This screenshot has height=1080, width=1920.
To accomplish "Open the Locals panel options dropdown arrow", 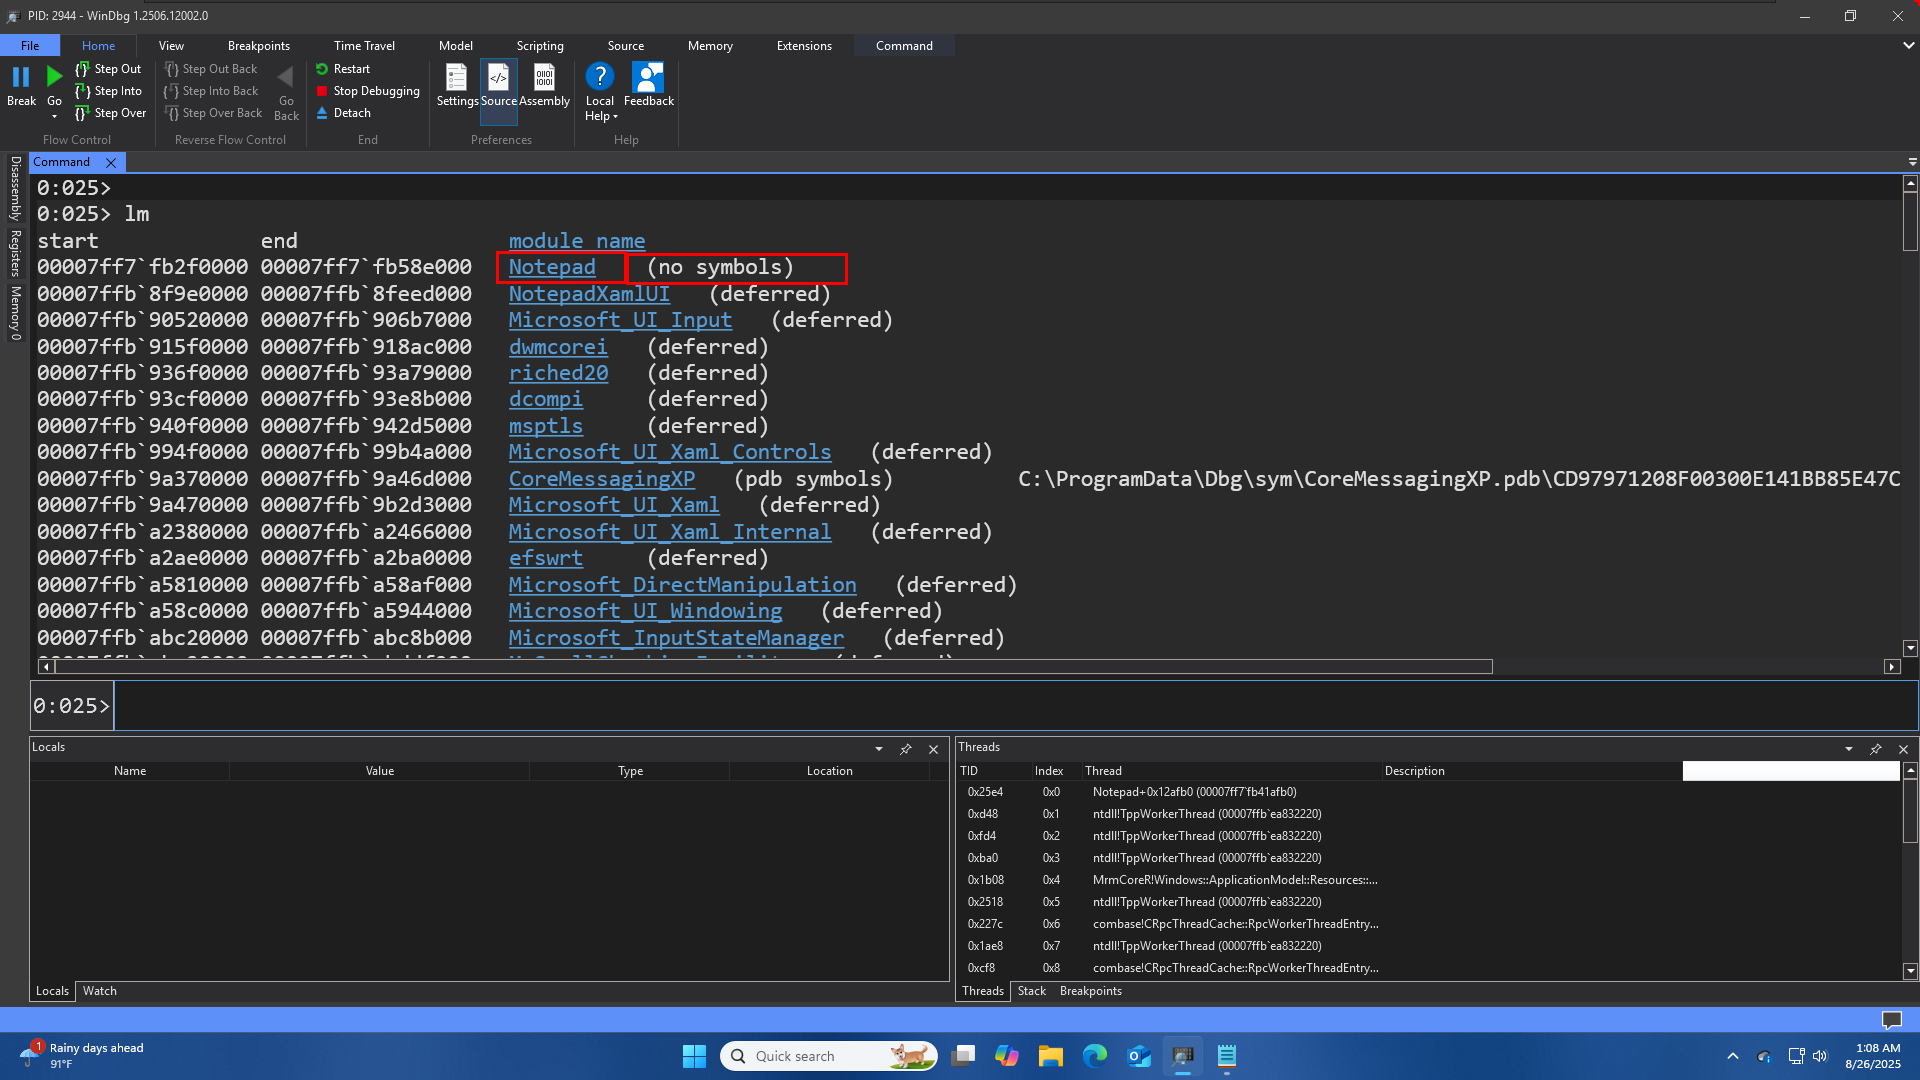I will (879, 749).
